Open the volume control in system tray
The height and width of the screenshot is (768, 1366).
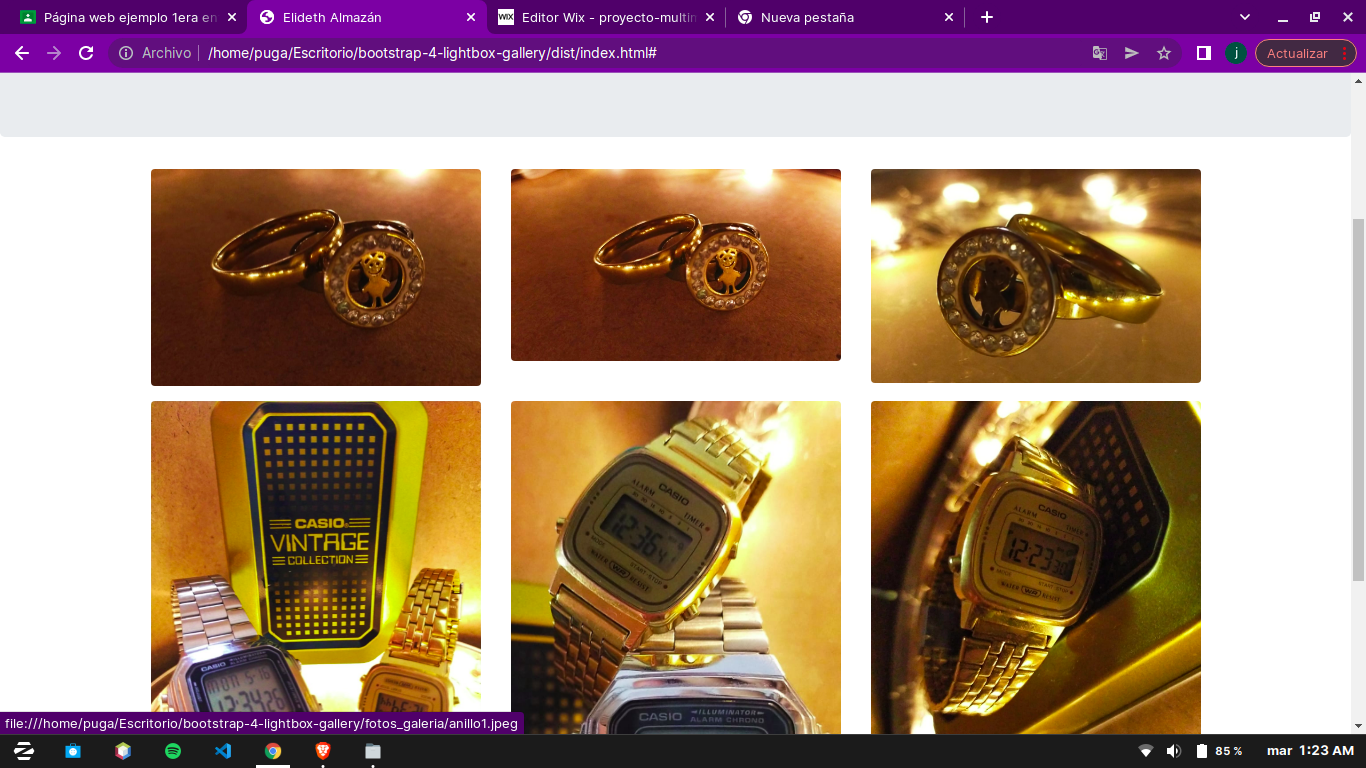coord(1173,751)
